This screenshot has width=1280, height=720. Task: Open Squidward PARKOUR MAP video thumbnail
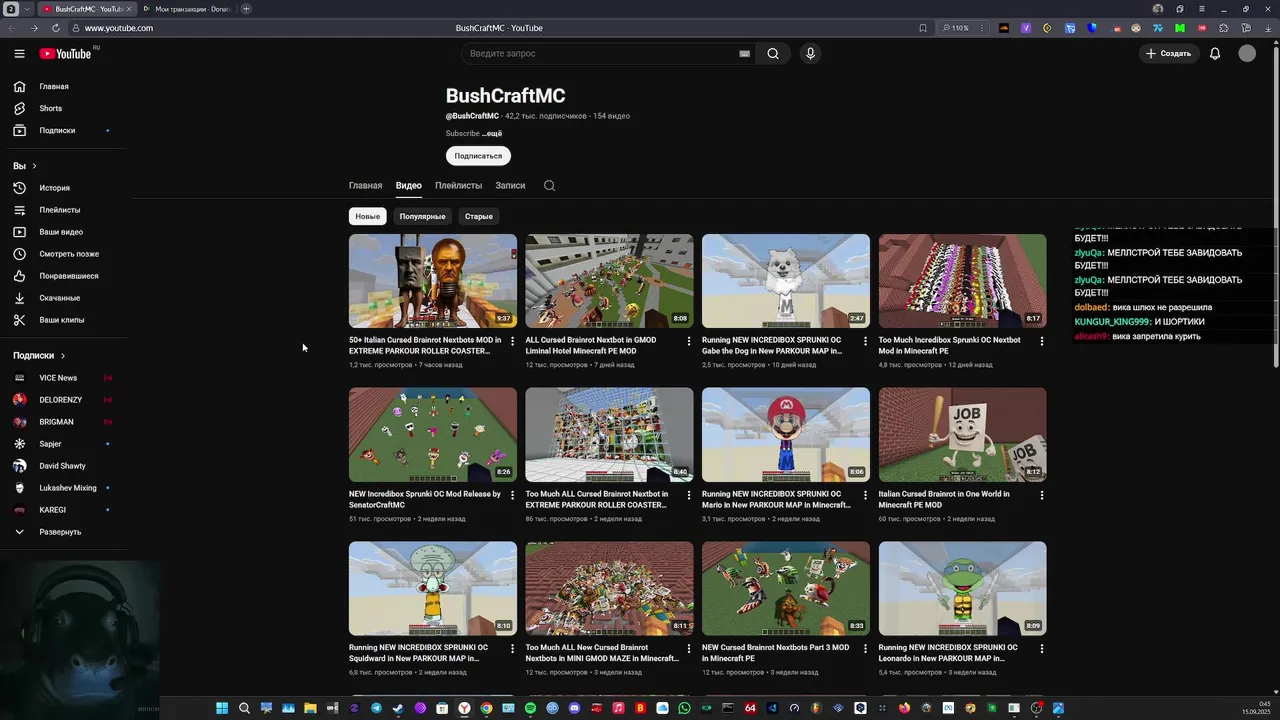click(433, 589)
